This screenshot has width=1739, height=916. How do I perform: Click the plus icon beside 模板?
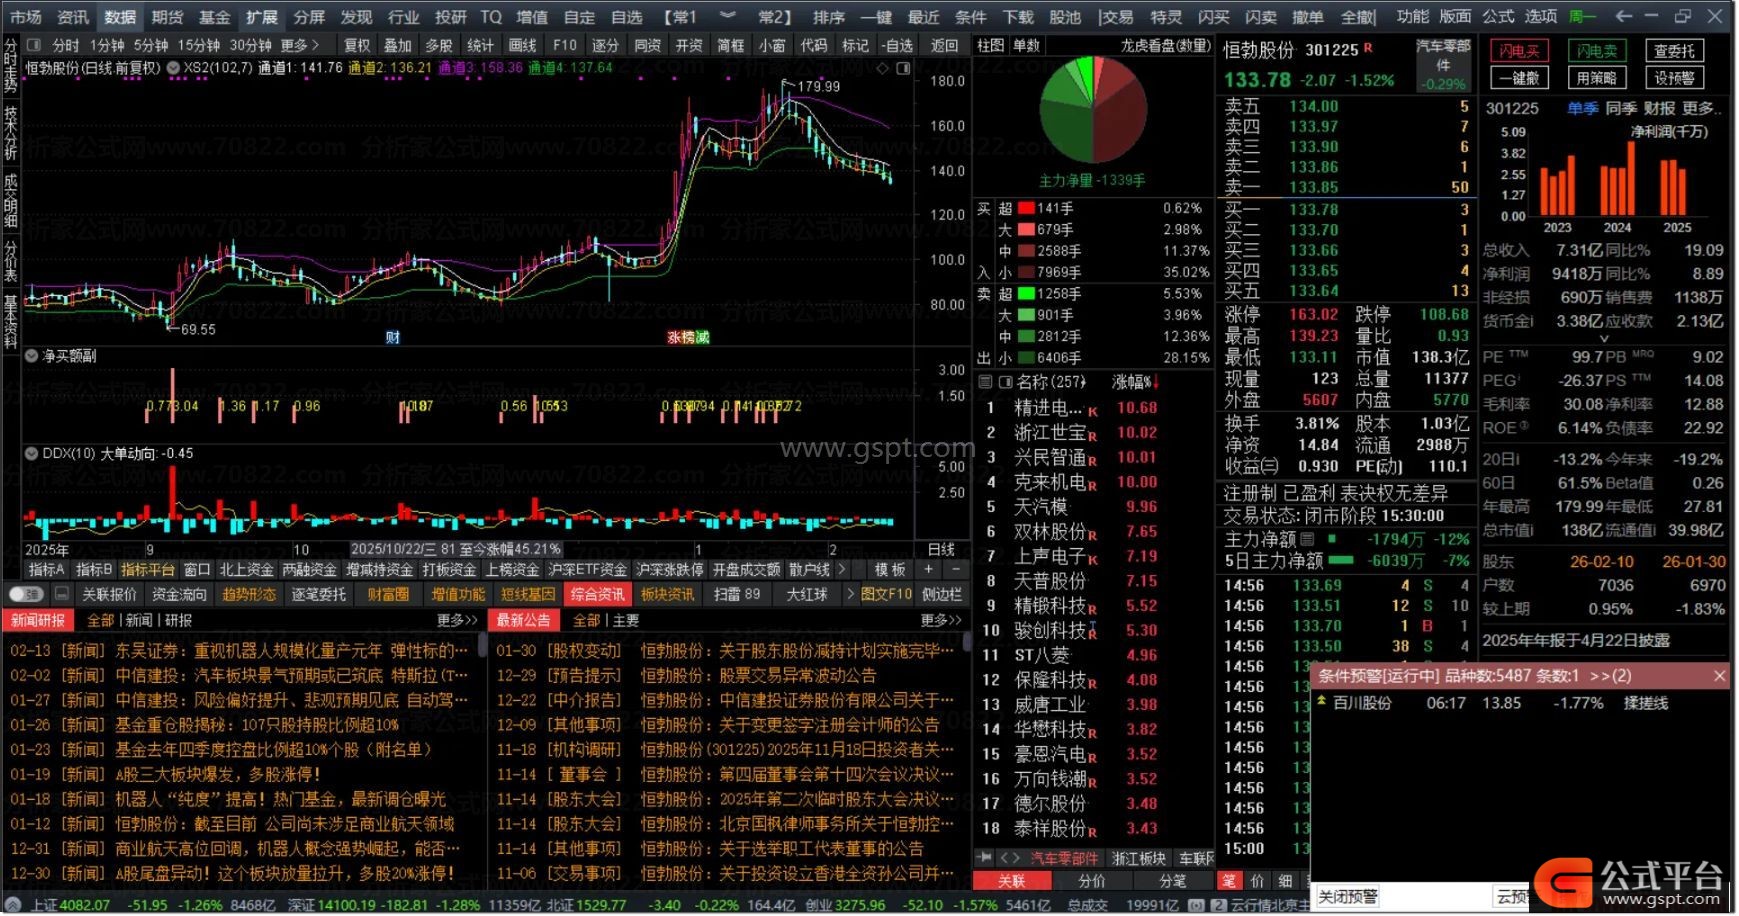tap(928, 569)
